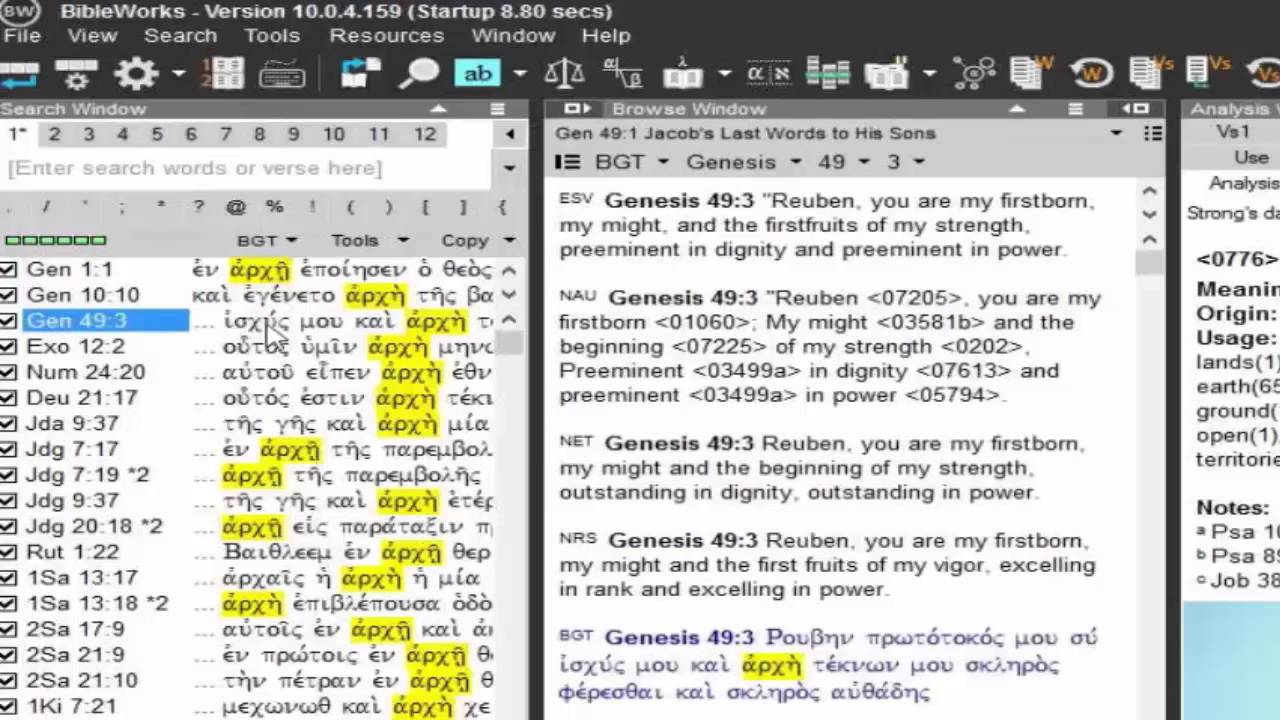Open the Resources menu
Image resolution: width=1280 pixels, height=720 pixels.
pyautogui.click(x=386, y=36)
